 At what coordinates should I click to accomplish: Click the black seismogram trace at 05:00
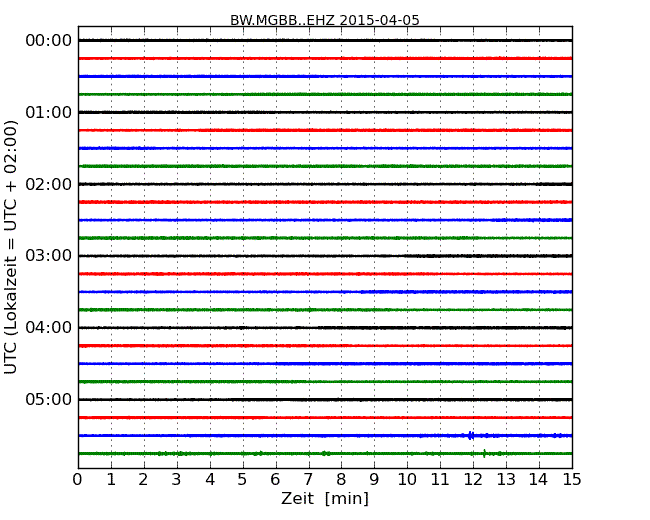(x=325, y=399)
